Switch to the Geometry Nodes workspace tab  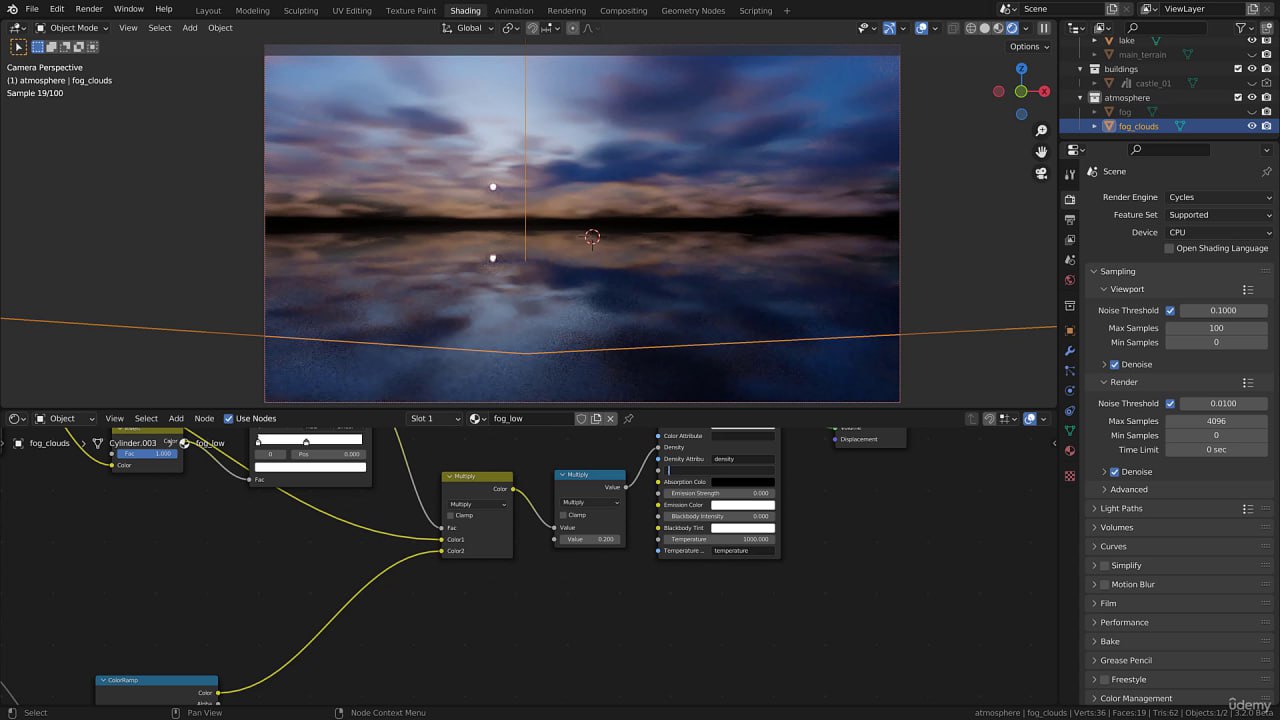pos(692,10)
